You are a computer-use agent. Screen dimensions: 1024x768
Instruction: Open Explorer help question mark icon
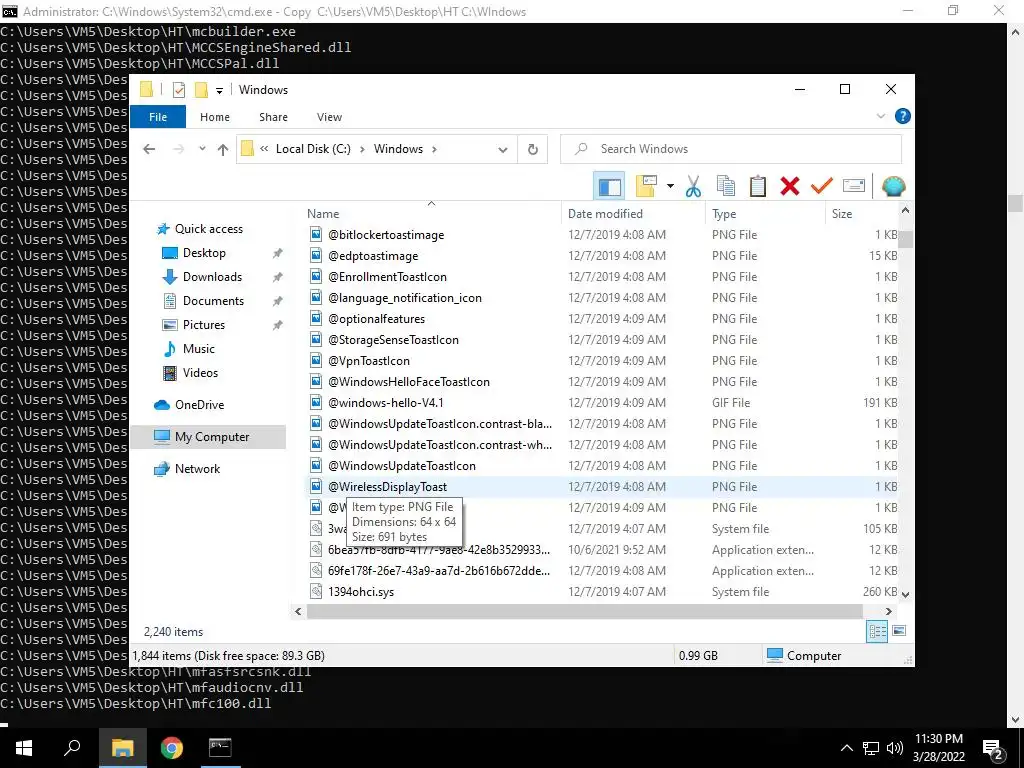pos(903,116)
